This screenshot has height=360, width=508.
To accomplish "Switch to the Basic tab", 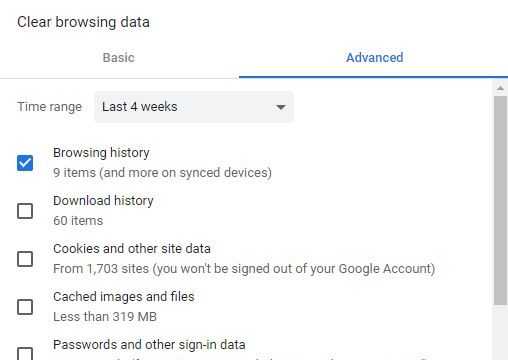I will coord(119,58).
